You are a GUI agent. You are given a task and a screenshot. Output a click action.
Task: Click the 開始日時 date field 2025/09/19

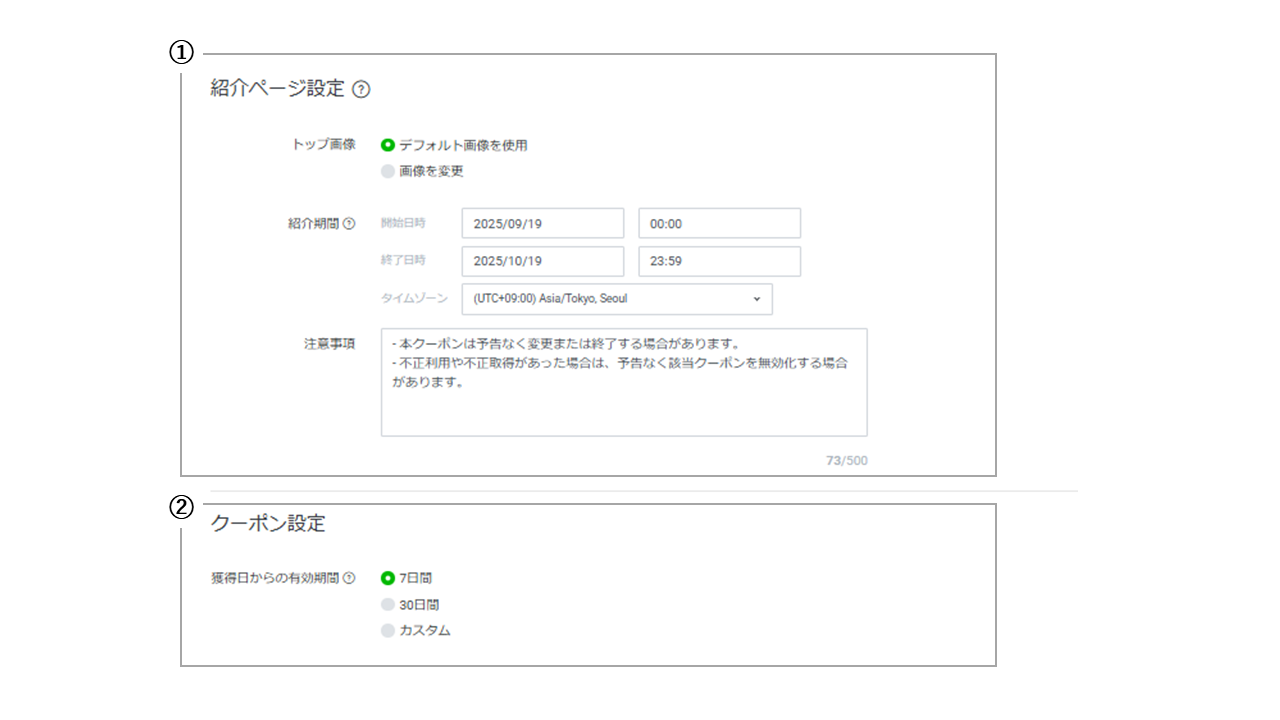coord(542,224)
